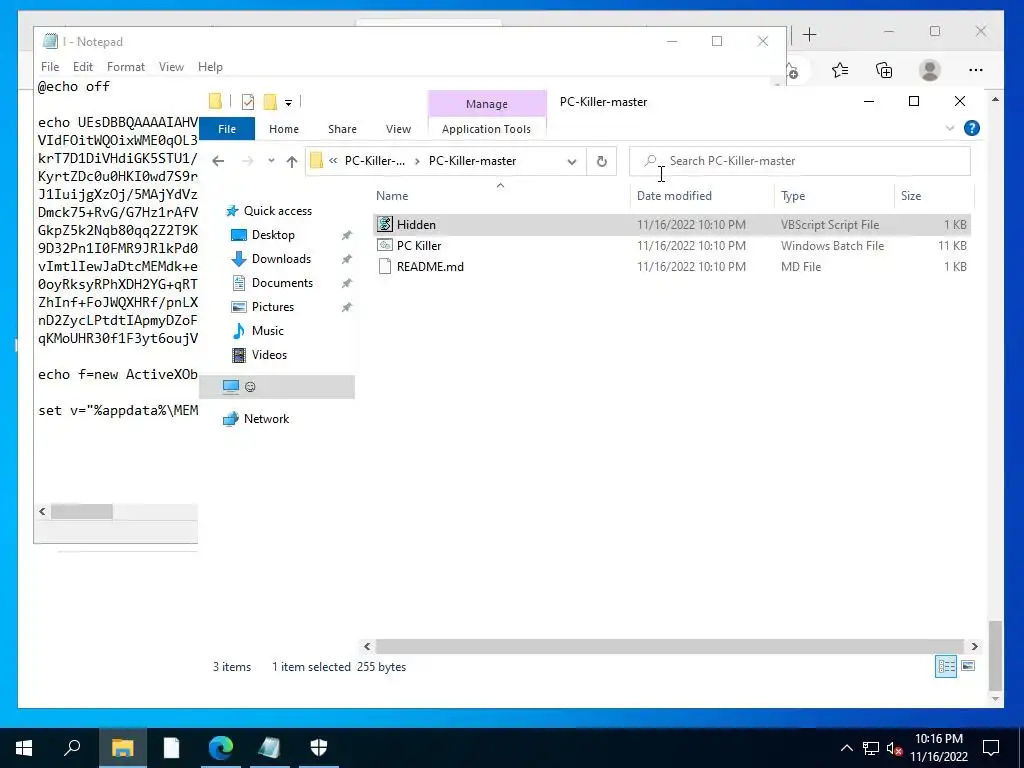Click in Search PC-Killer-master box
The height and width of the screenshot is (768, 1024).
tap(799, 161)
